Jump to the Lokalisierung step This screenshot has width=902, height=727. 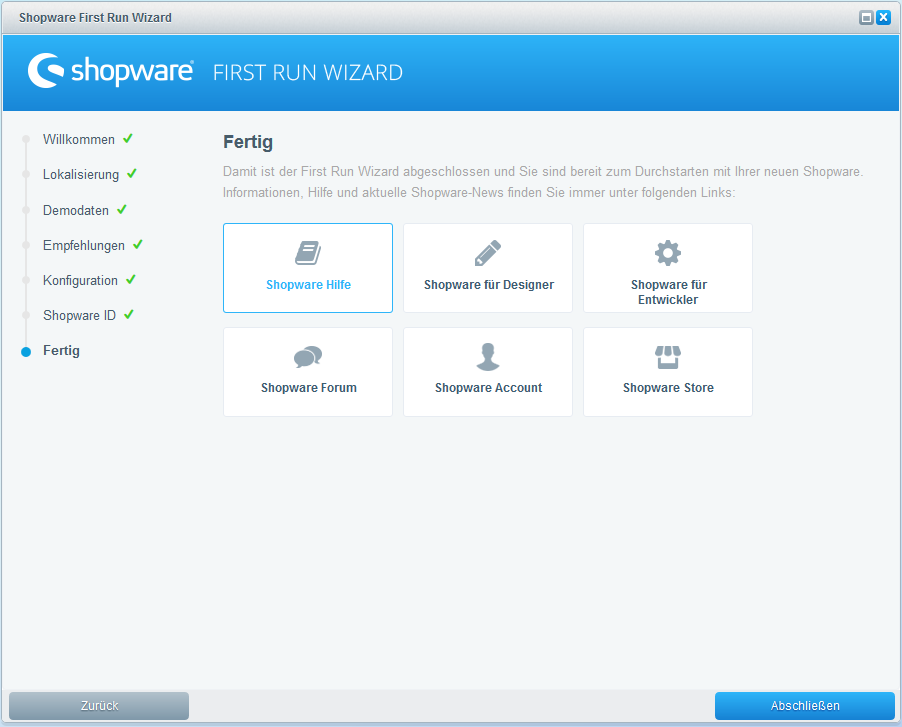[x=80, y=175]
